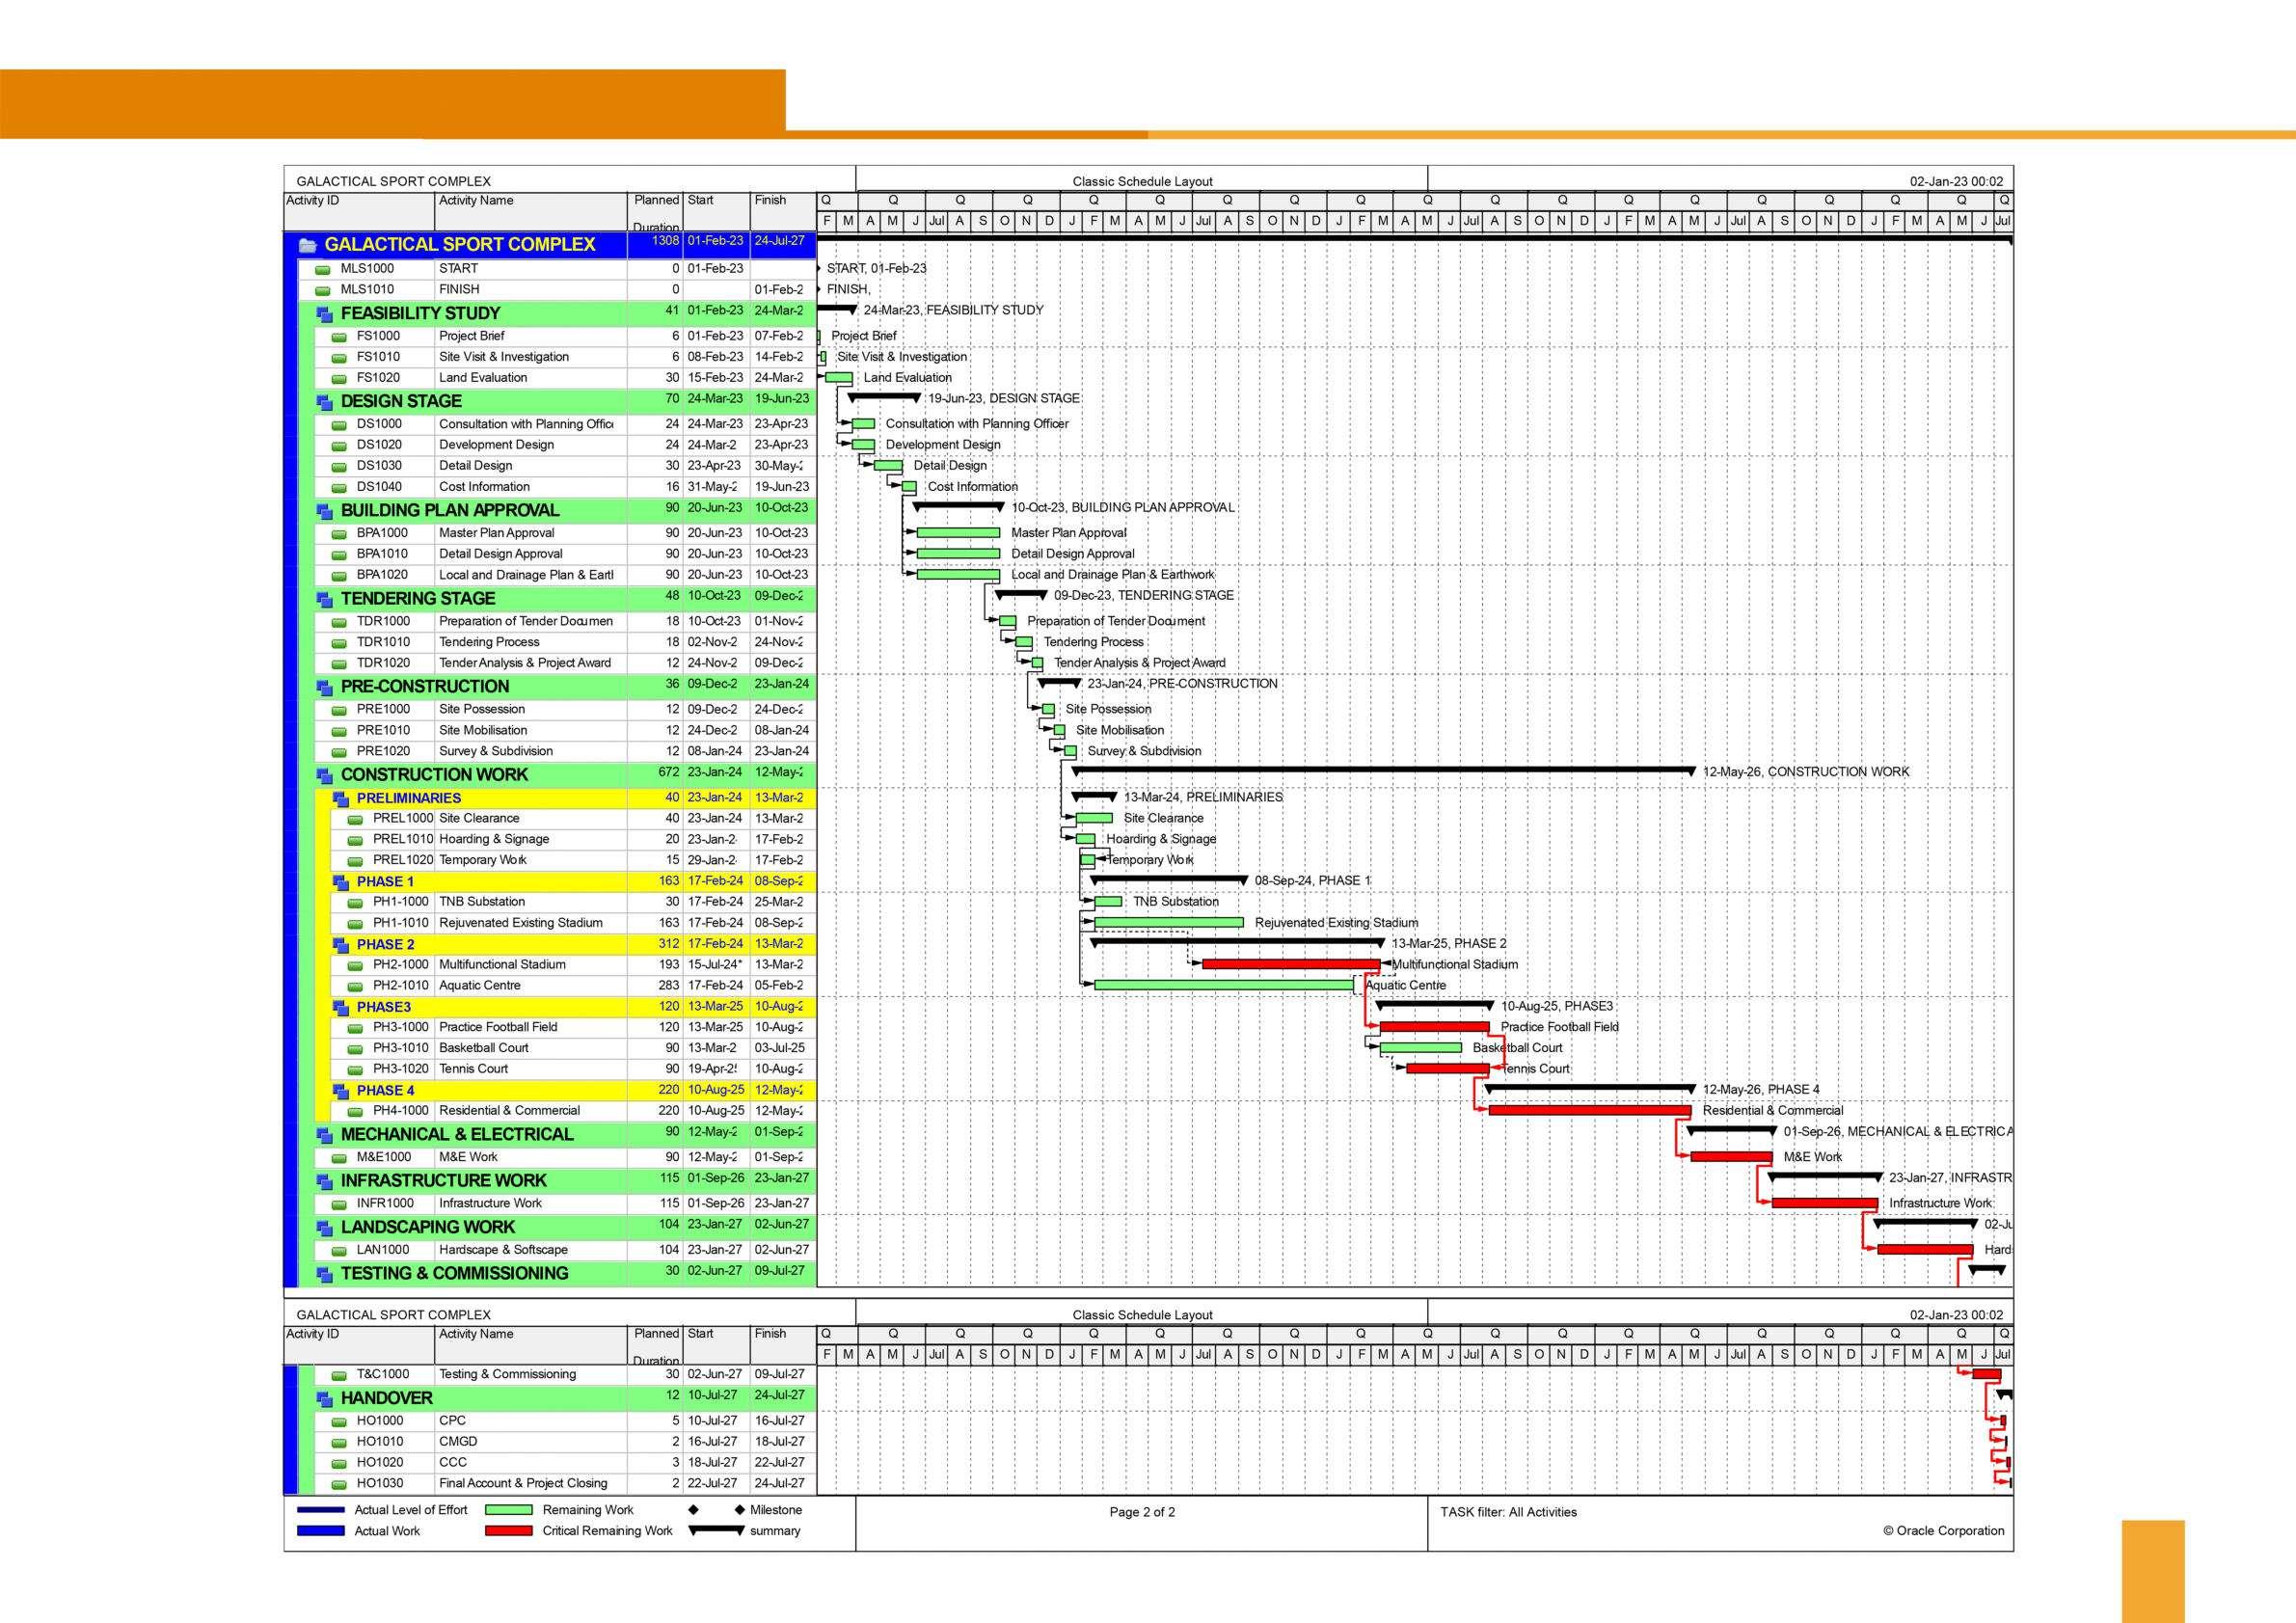Click the WBS icon next to TENDERING STAGE
The height and width of the screenshot is (1623, 2296).
[324, 599]
